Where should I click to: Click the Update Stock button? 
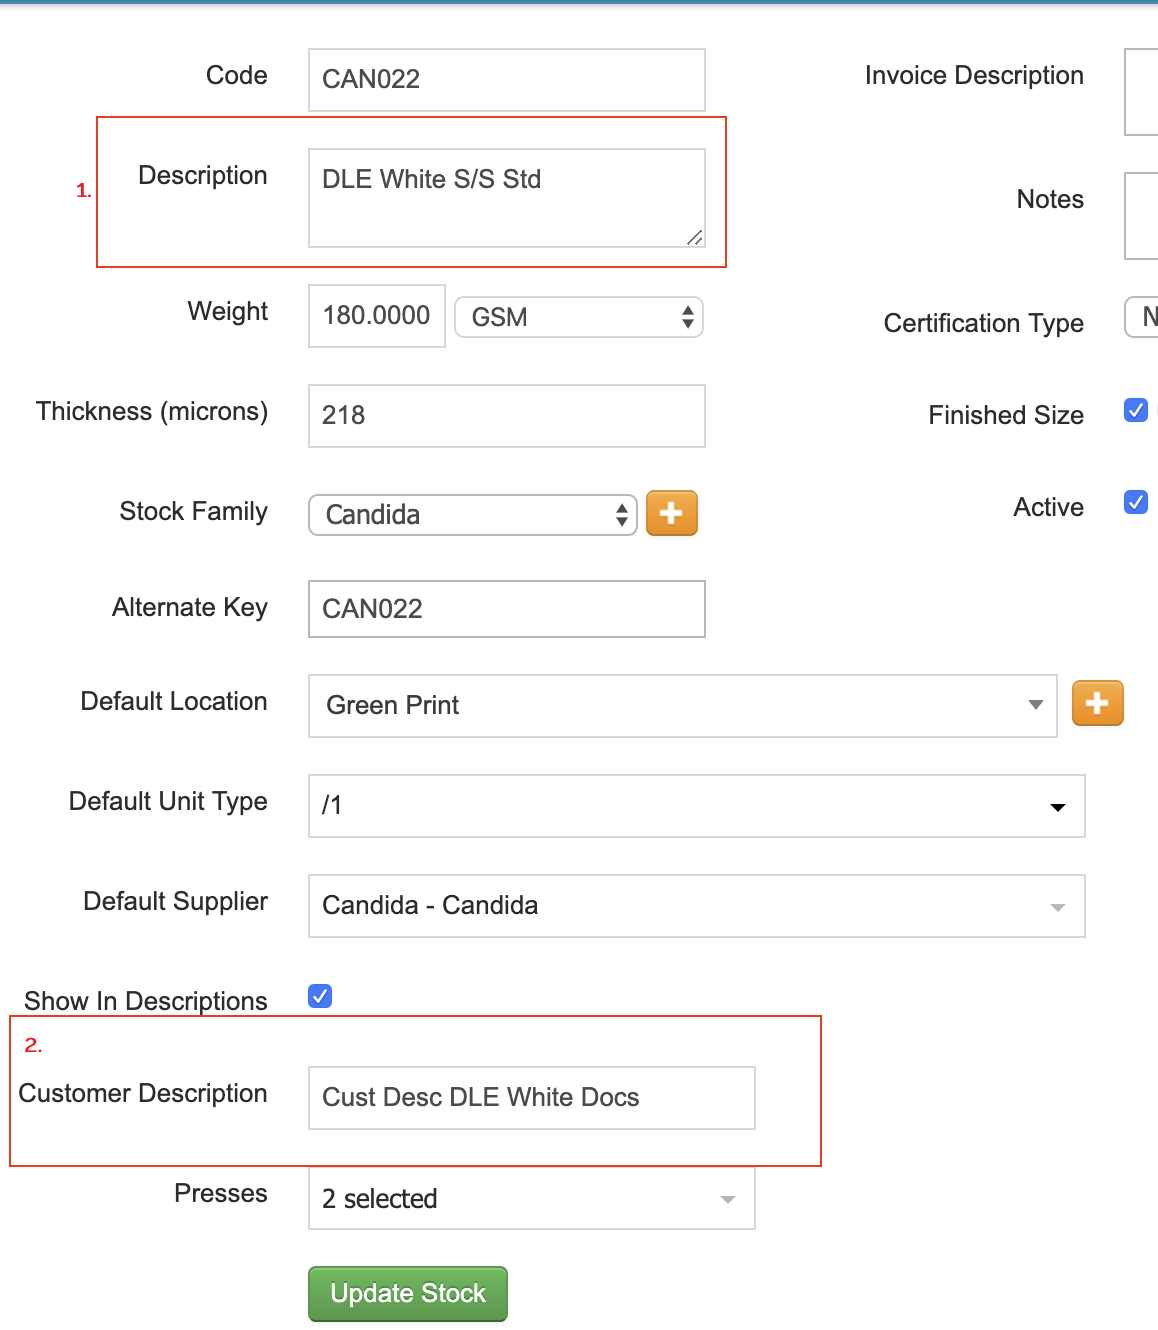[x=408, y=1294]
